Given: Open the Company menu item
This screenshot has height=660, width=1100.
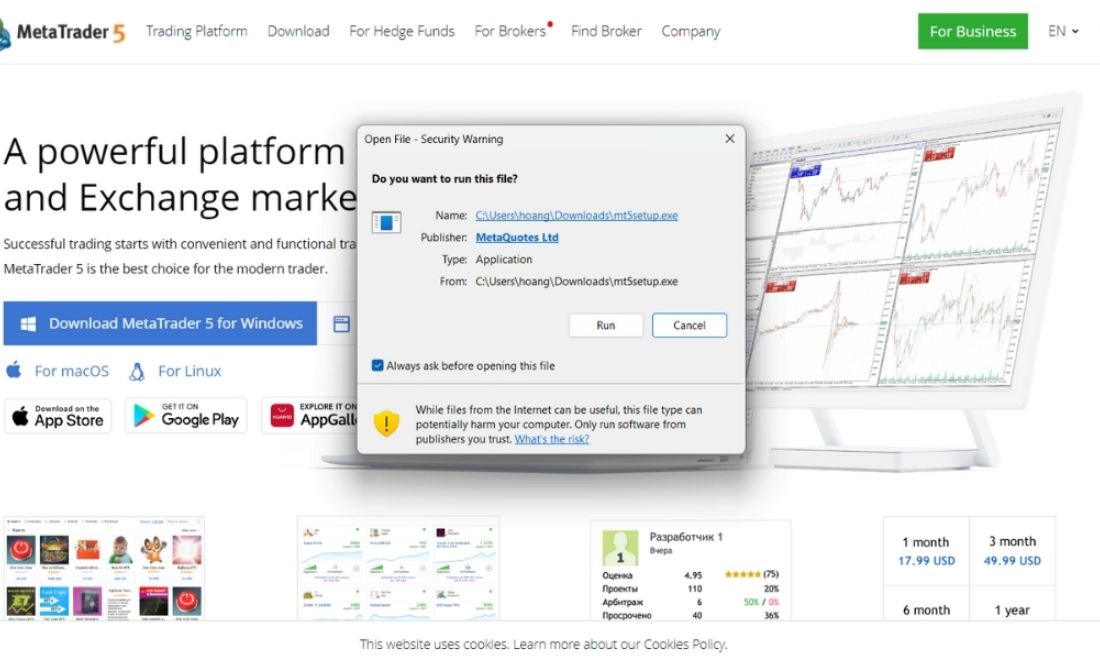Looking at the screenshot, I should coord(690,31).
